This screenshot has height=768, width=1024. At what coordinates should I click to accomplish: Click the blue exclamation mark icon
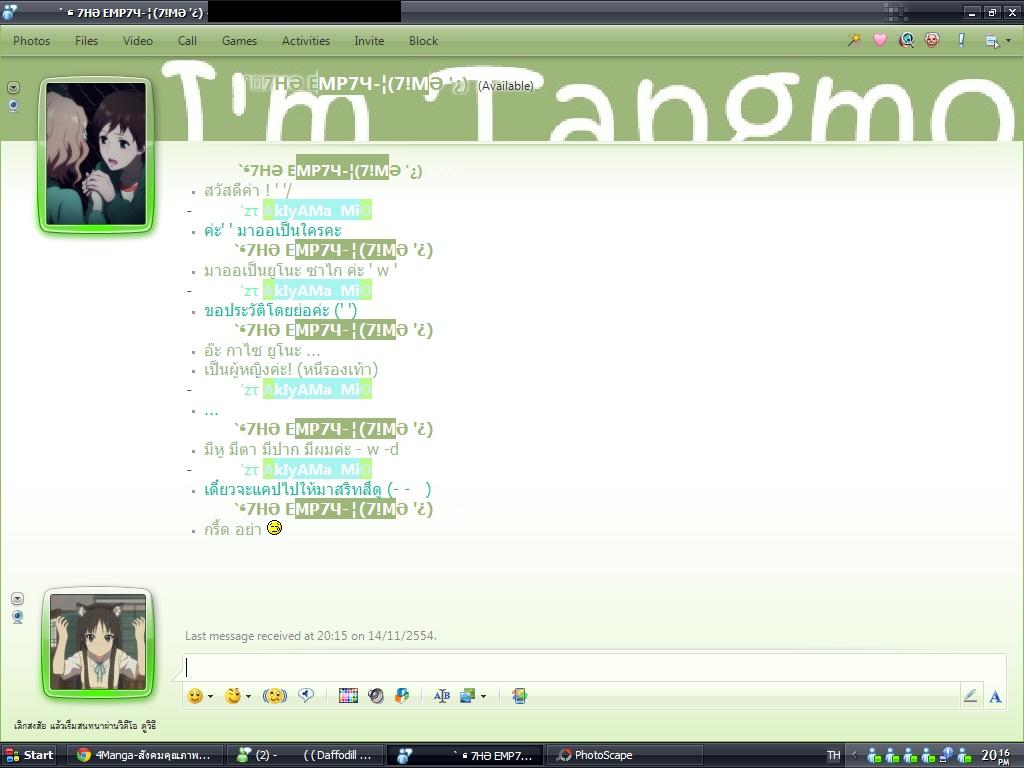[x=961, y=40]
